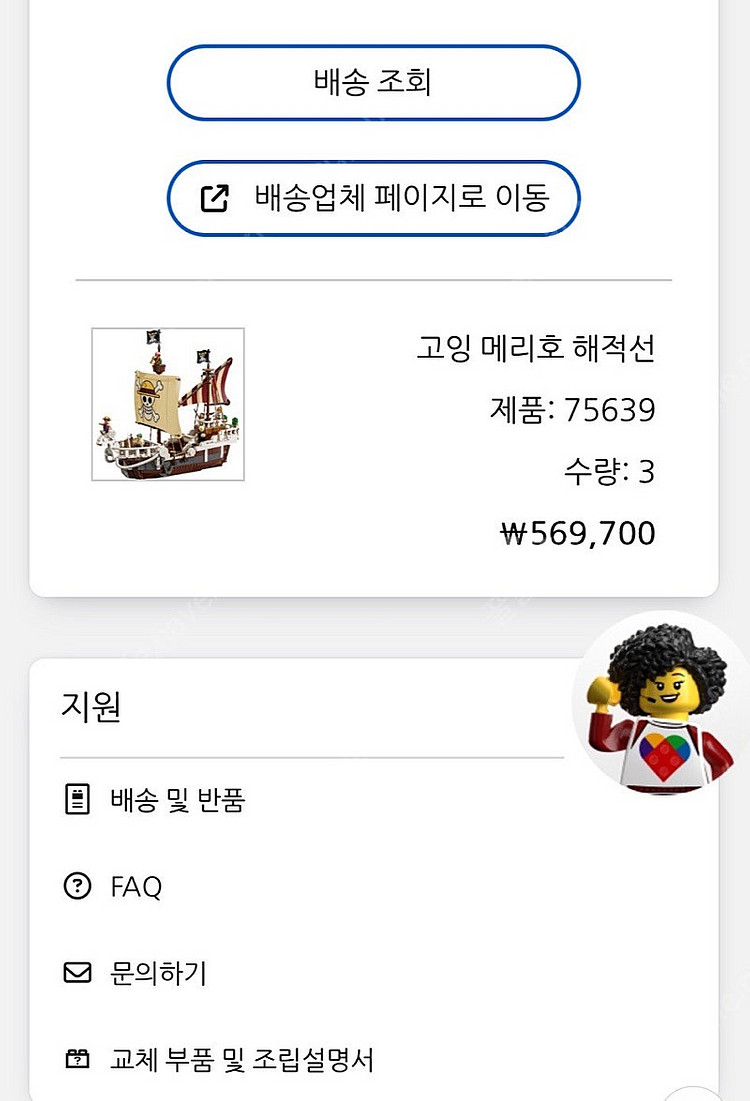This screenshot has width=750, height=1101.
Task: Click the 지원 section heading
Action: pos(91,707)
